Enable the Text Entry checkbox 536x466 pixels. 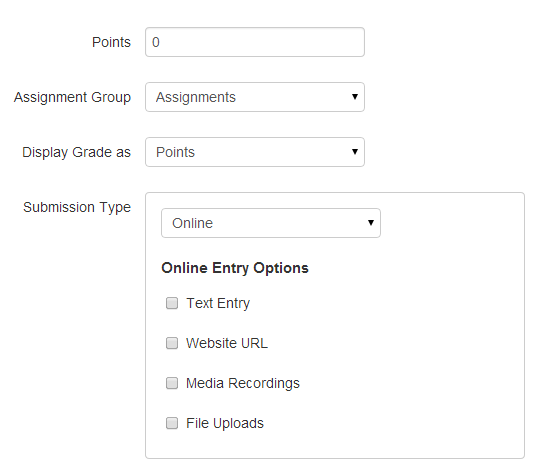point(172,303)
